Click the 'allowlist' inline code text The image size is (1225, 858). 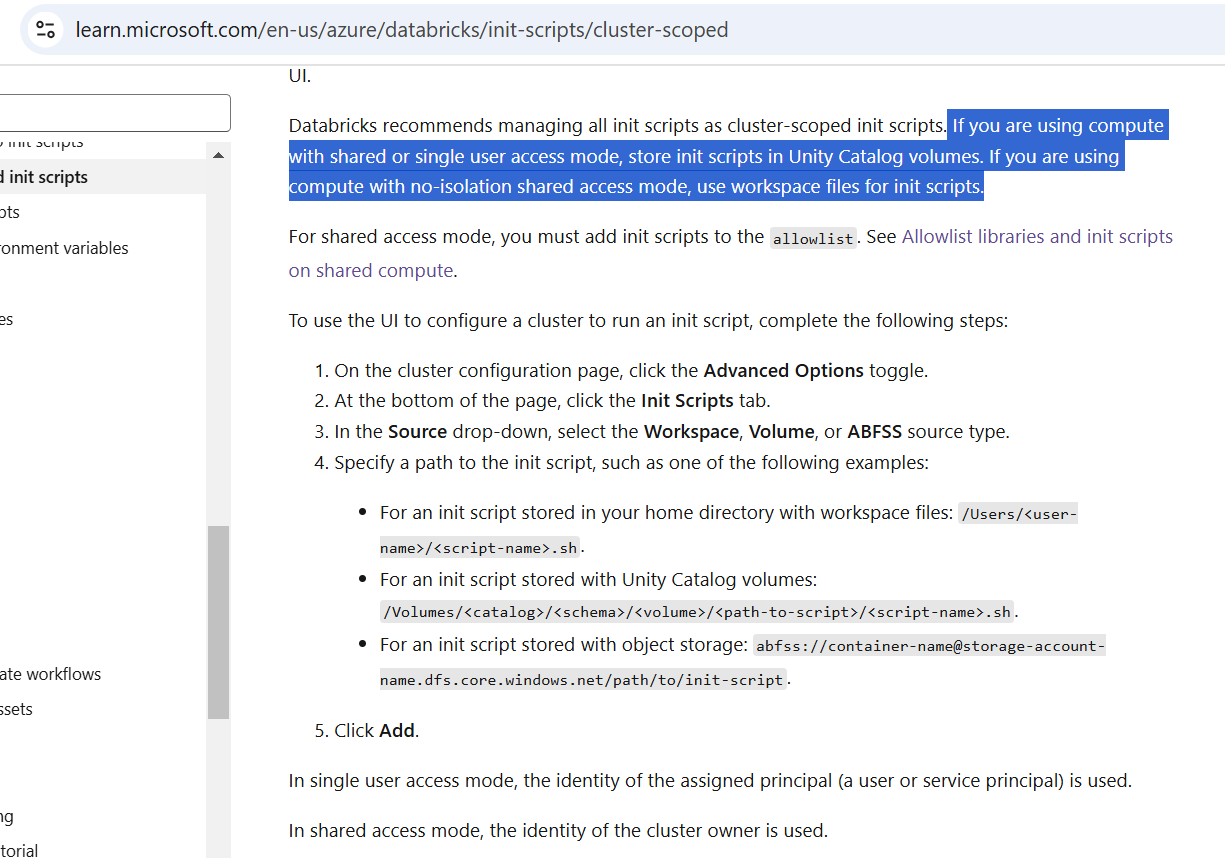tap(813, 238)
